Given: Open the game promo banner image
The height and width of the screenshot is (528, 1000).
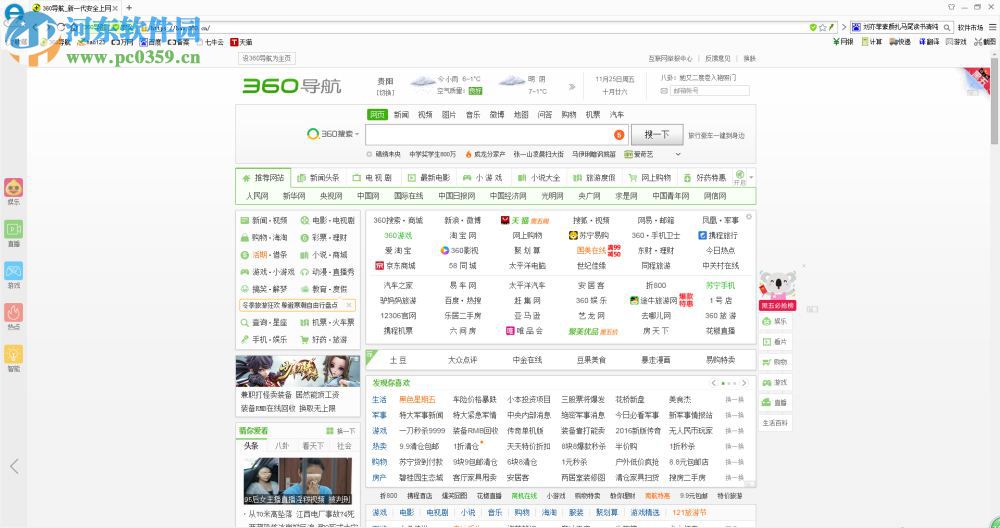Looking at the screenshot, I should [x=297, y=370].
